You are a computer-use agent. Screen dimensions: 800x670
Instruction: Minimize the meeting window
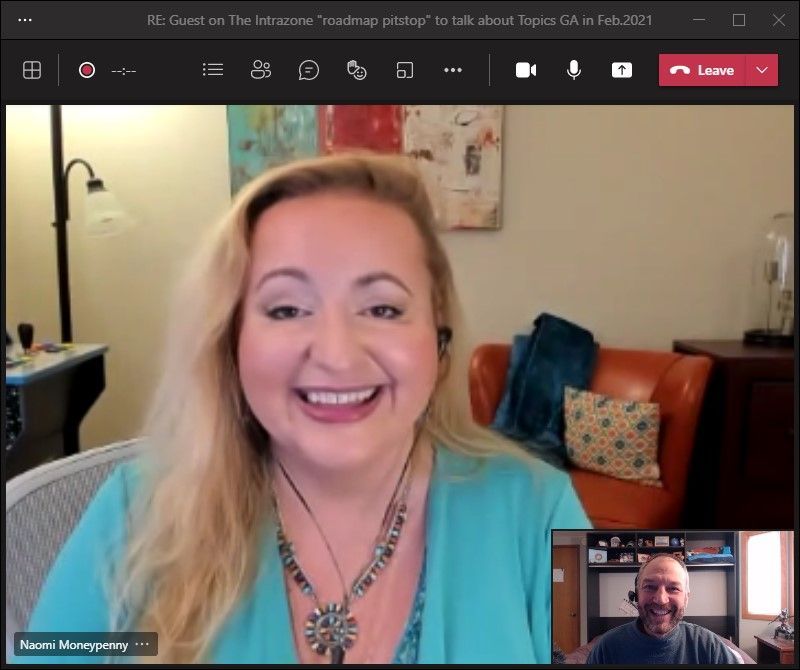pyautogui.click(x=699, y=20)
